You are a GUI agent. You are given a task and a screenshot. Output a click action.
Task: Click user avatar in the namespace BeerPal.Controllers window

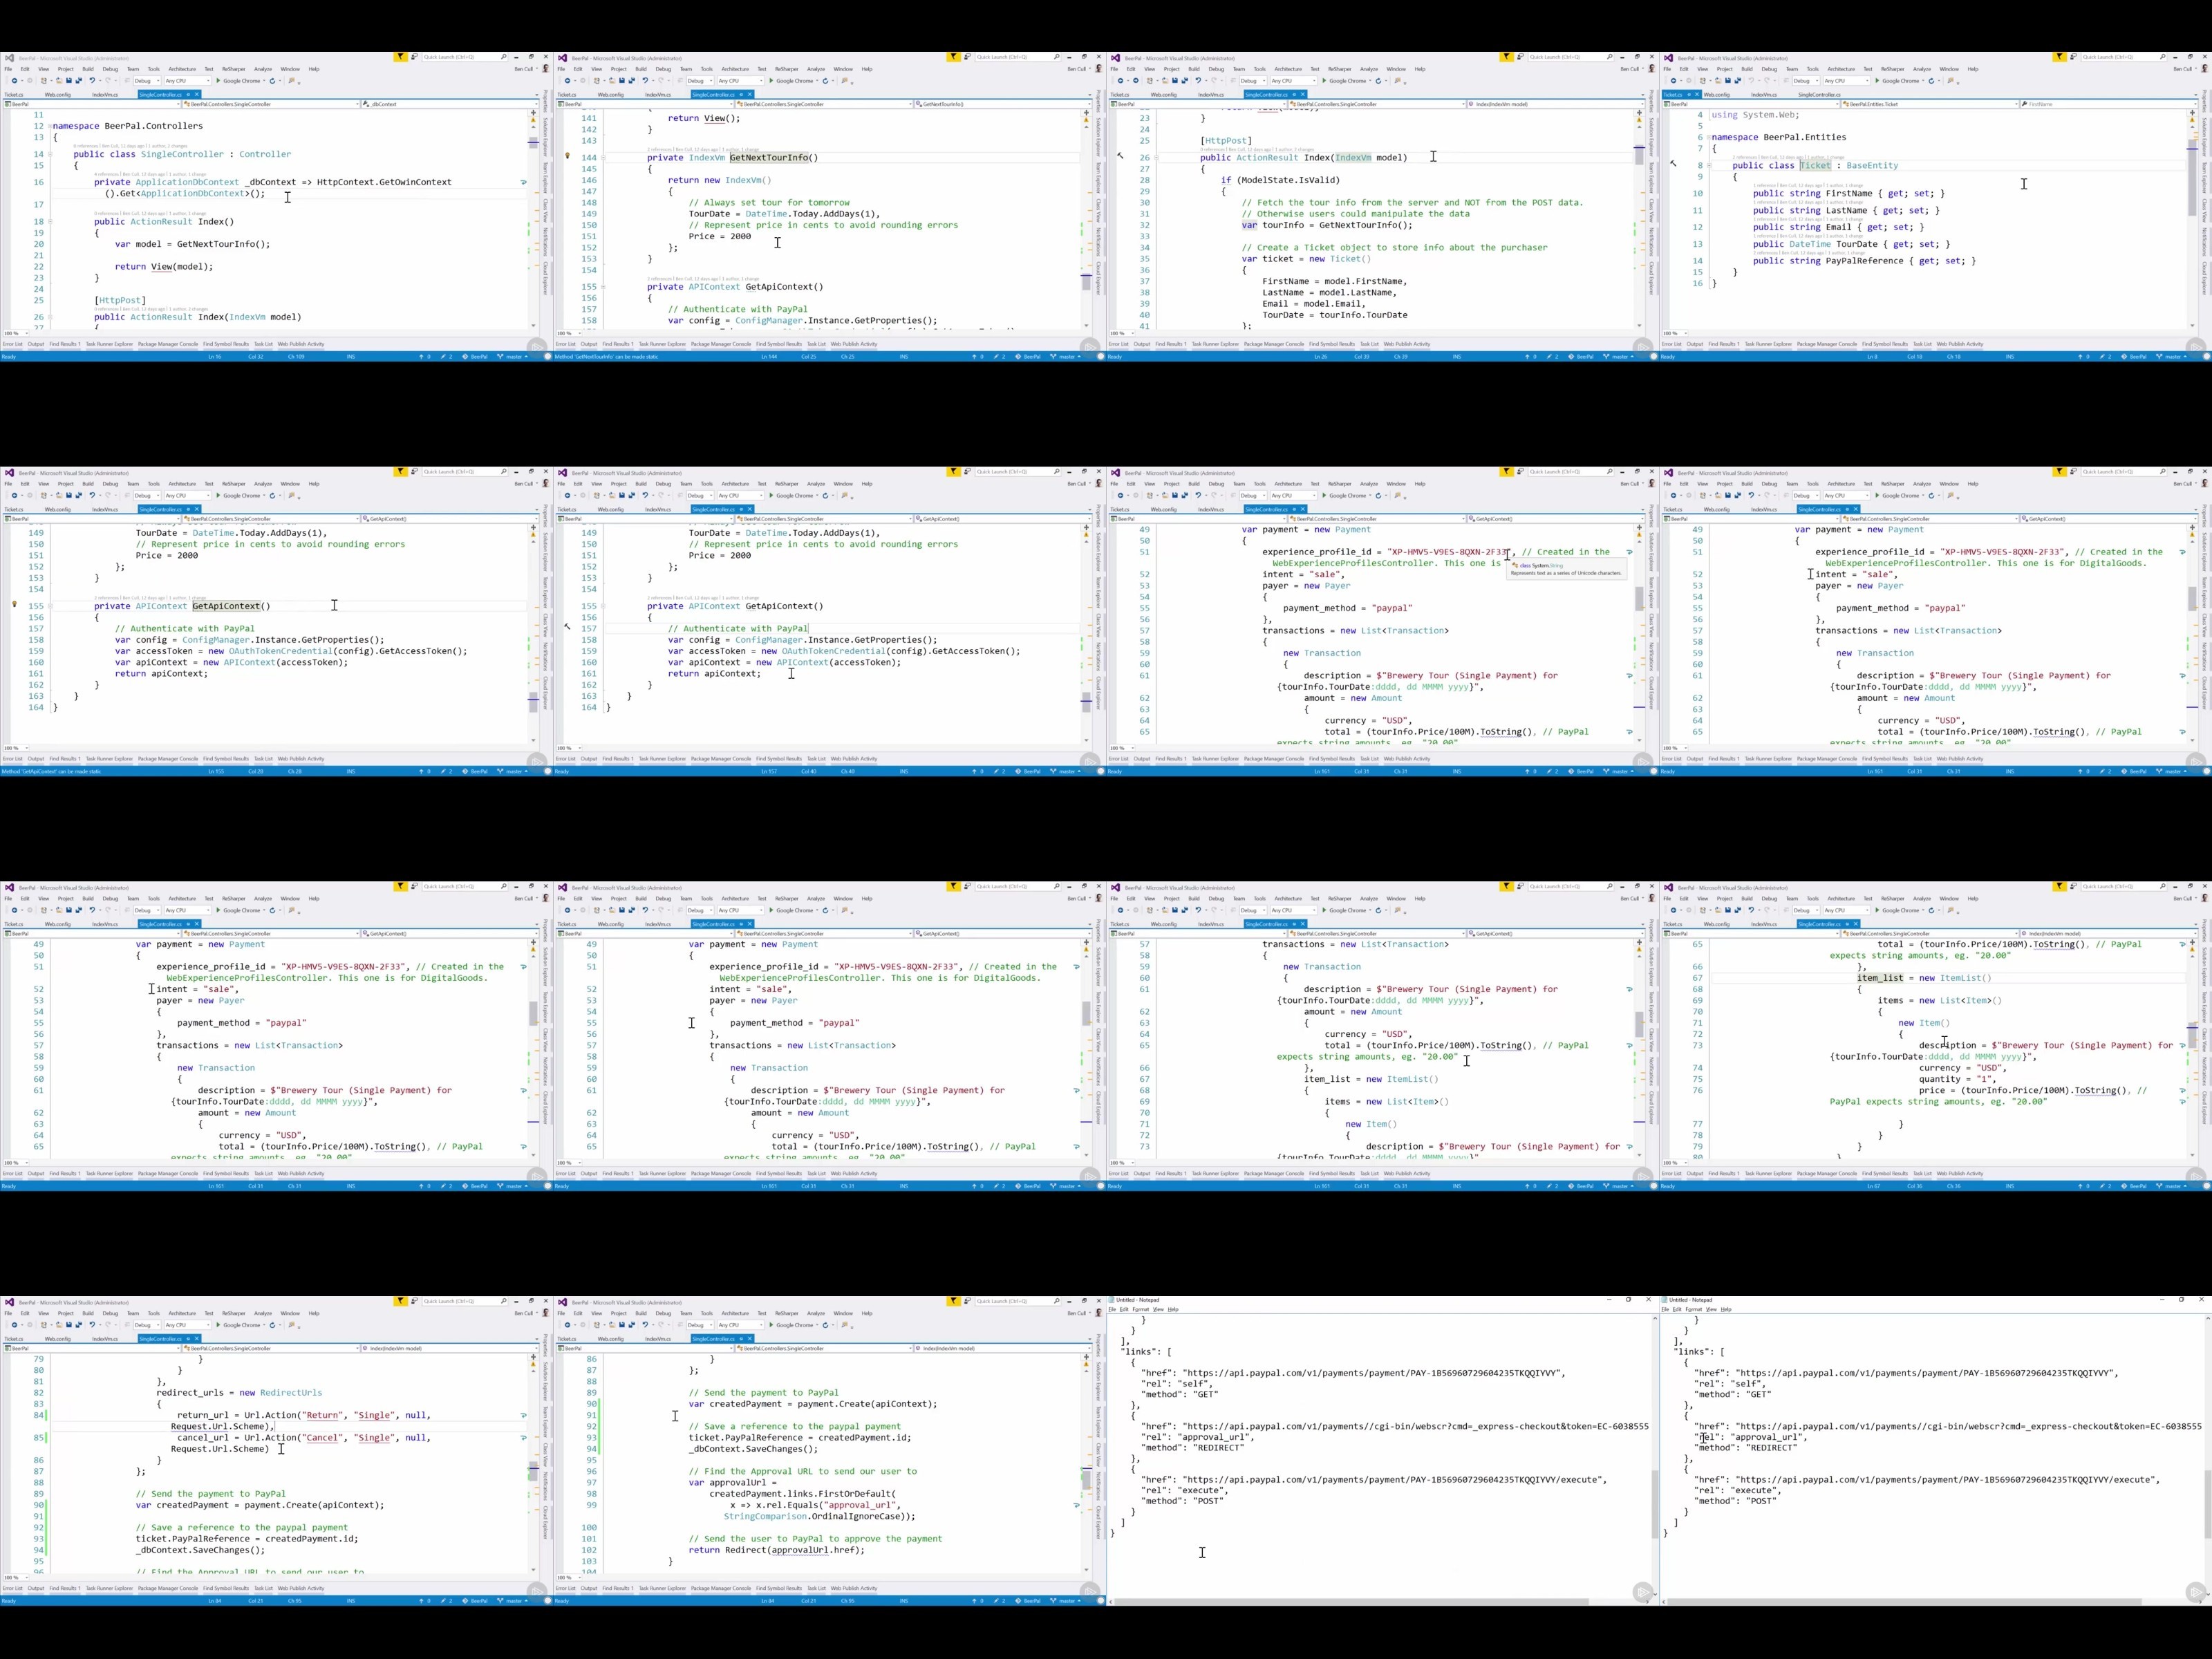546,69
